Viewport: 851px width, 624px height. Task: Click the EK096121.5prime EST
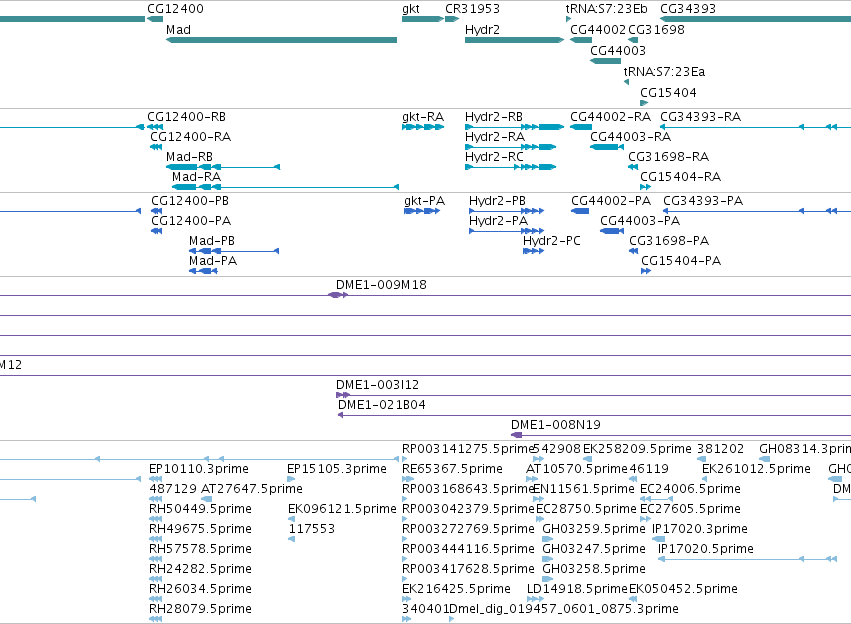(x=291, y=519)
